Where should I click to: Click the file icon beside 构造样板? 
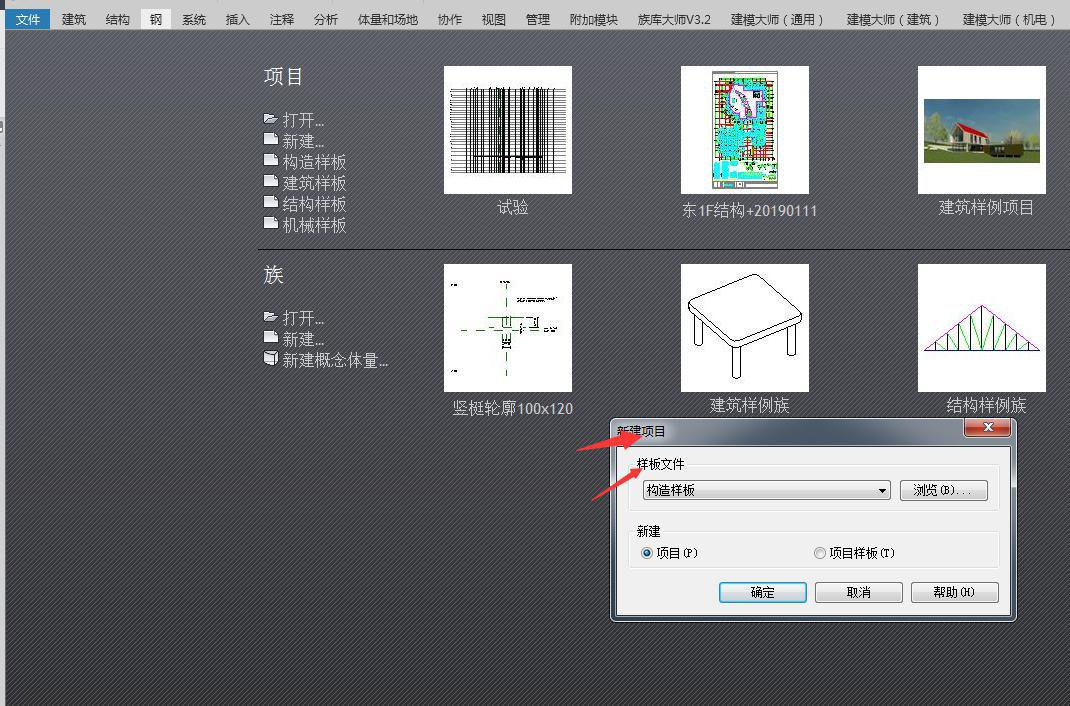[270, 160]
